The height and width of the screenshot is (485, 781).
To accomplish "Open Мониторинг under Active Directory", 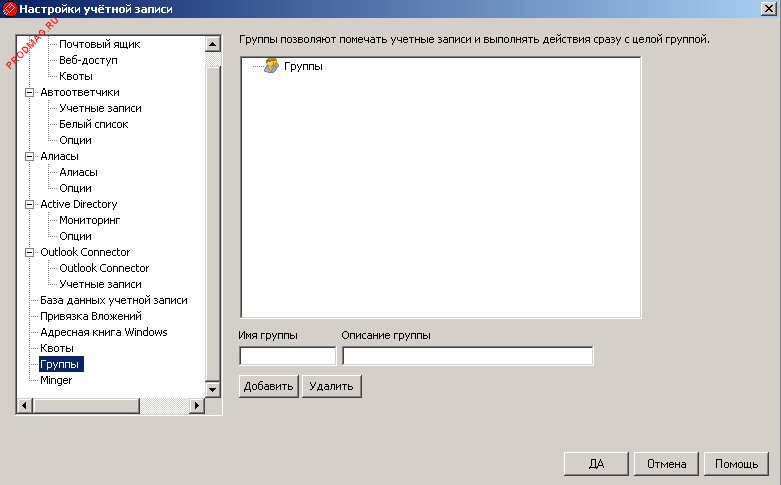I will coord(89,220).
